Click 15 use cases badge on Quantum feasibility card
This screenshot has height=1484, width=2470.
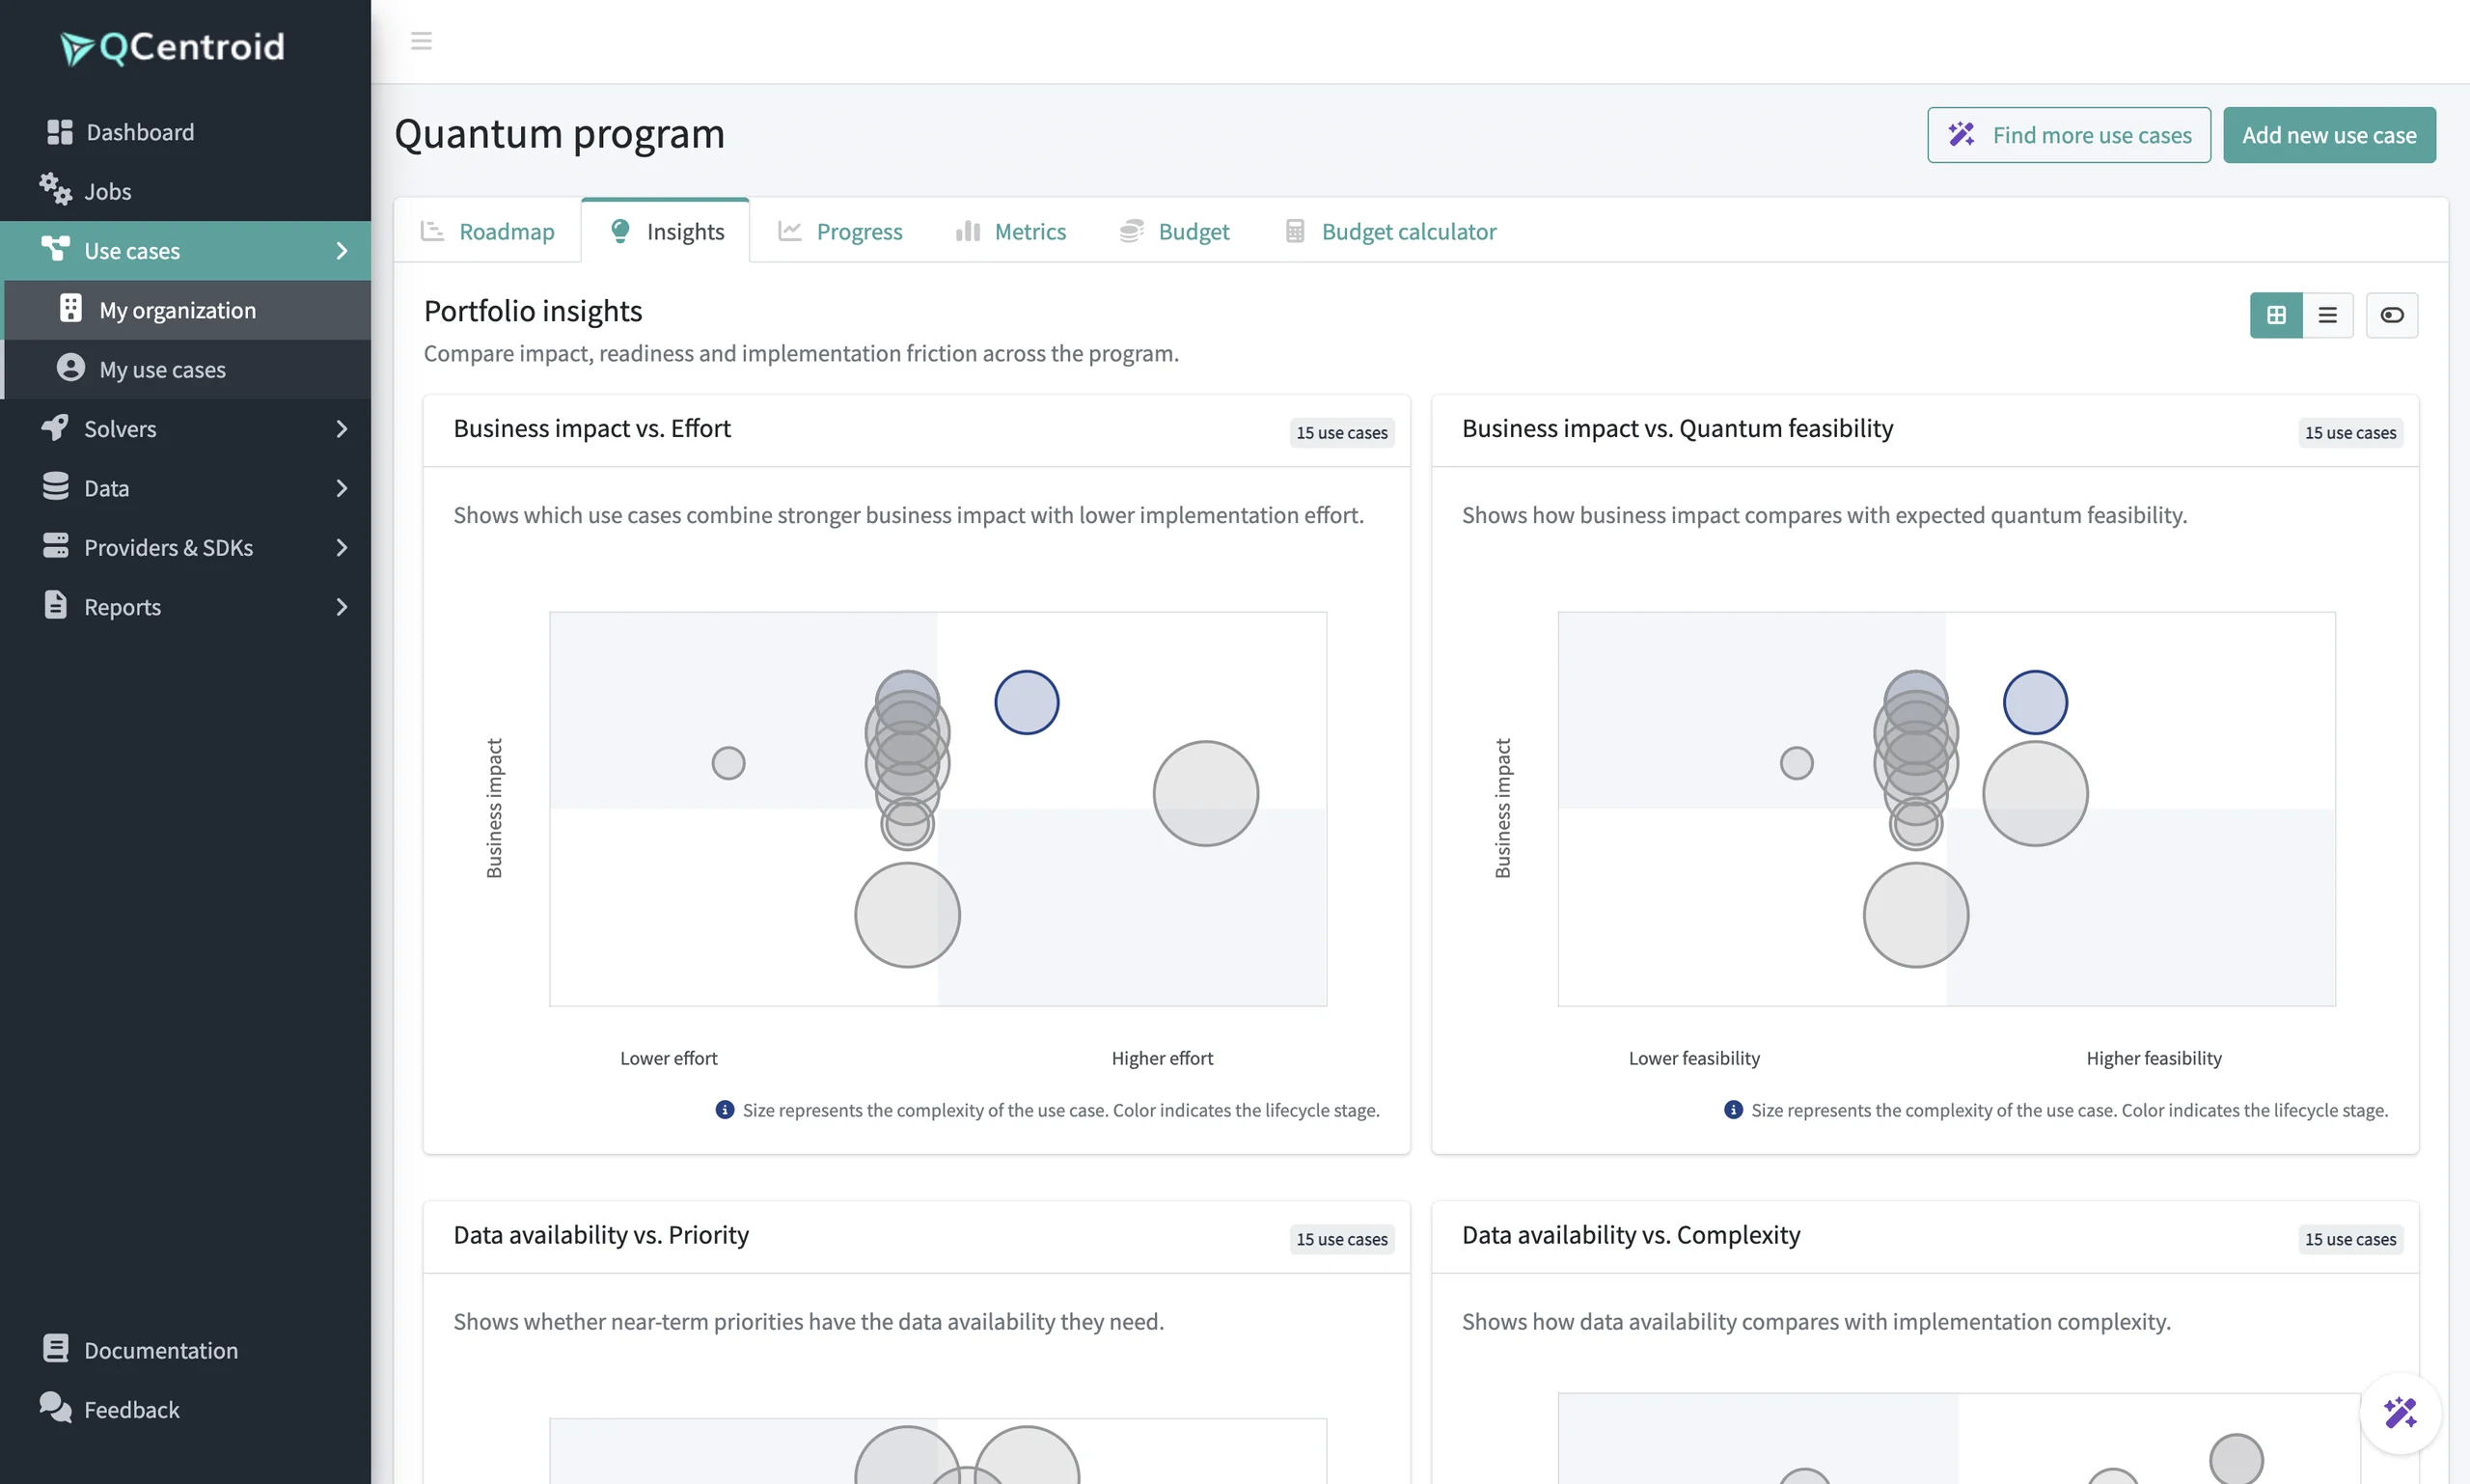(x=2350, y=432)
